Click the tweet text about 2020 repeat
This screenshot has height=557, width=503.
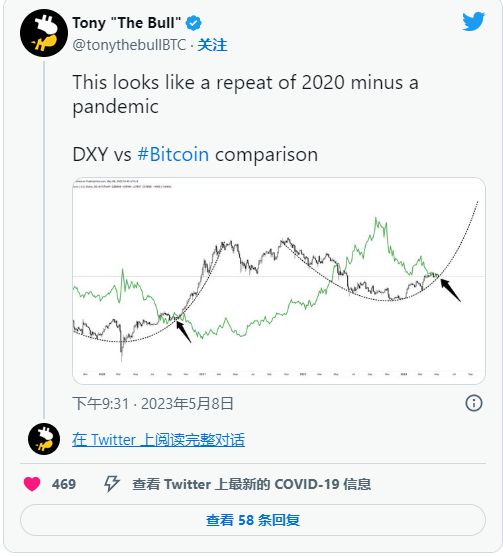(x=245, y=94)
